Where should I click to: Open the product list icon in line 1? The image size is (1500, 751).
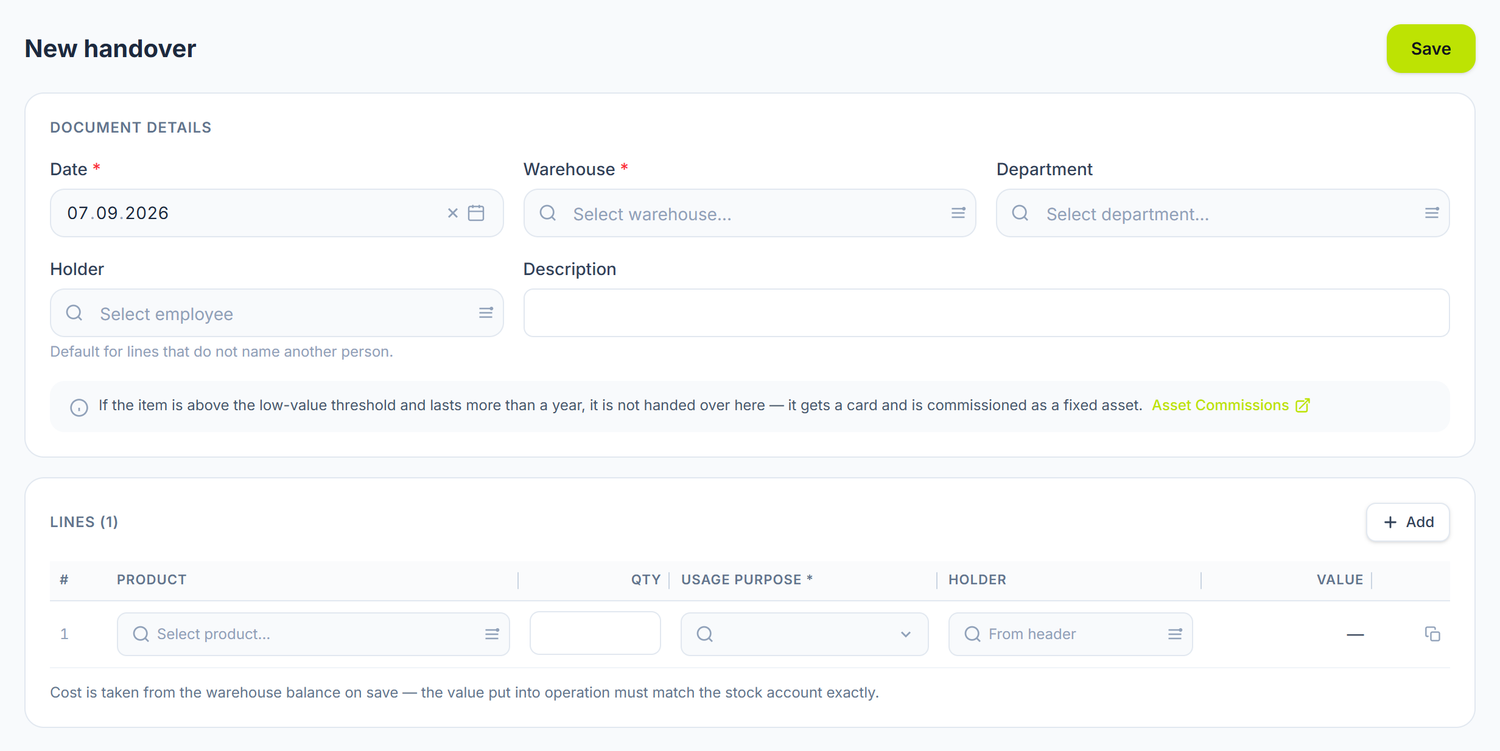[492, 634]
